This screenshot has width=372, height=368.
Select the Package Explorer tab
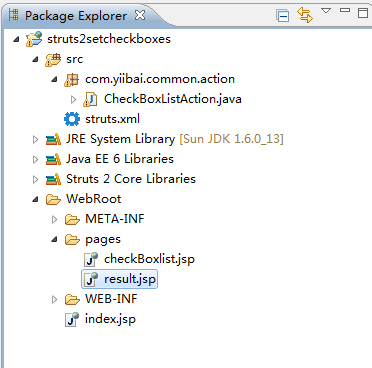76,16
